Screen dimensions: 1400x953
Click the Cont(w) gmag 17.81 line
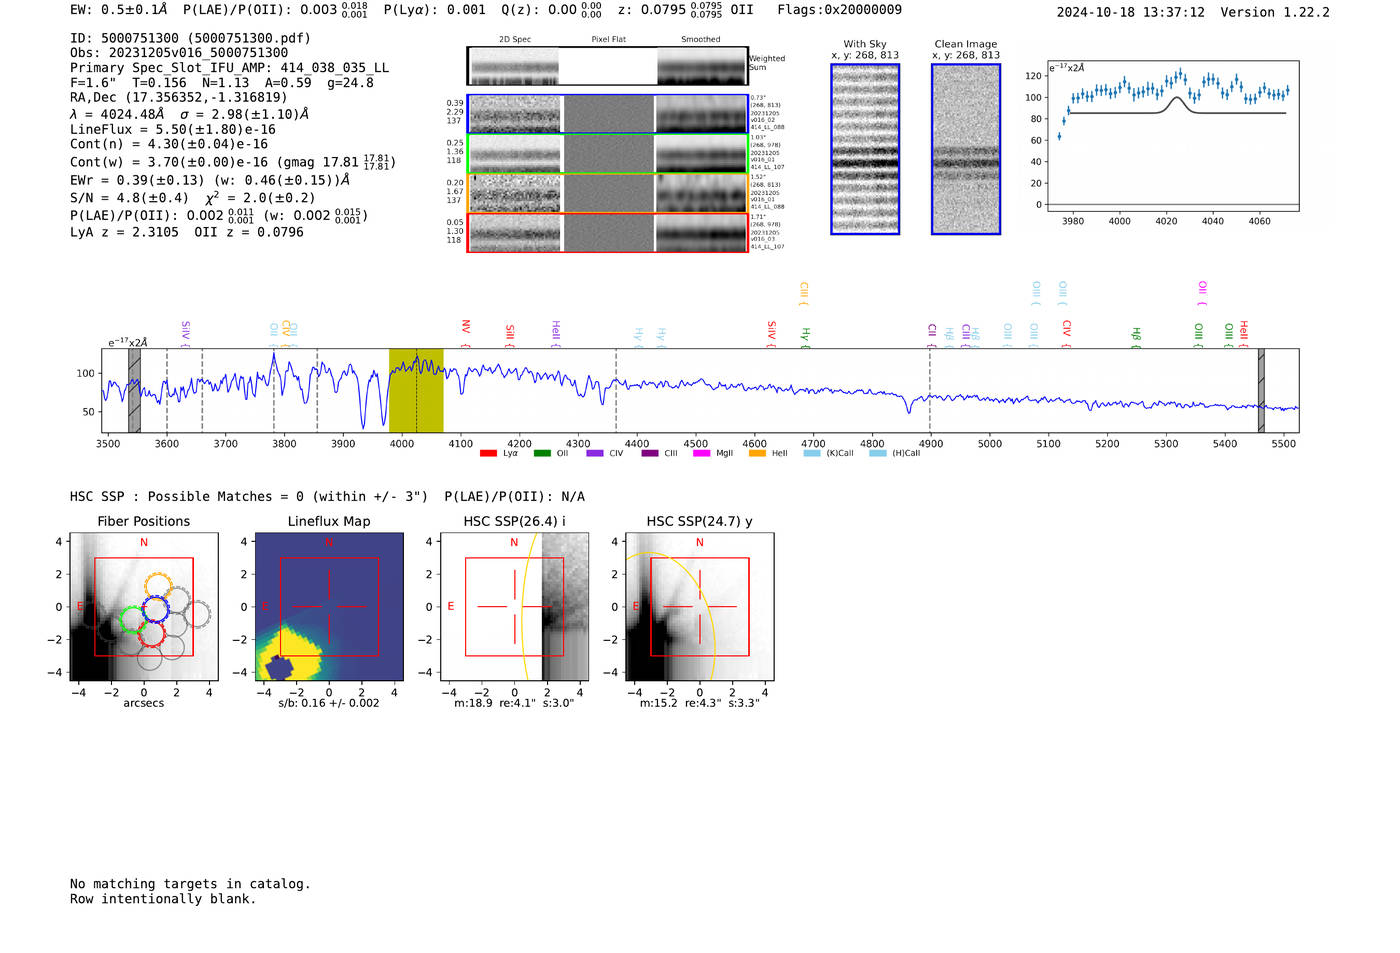coord(233,162)
